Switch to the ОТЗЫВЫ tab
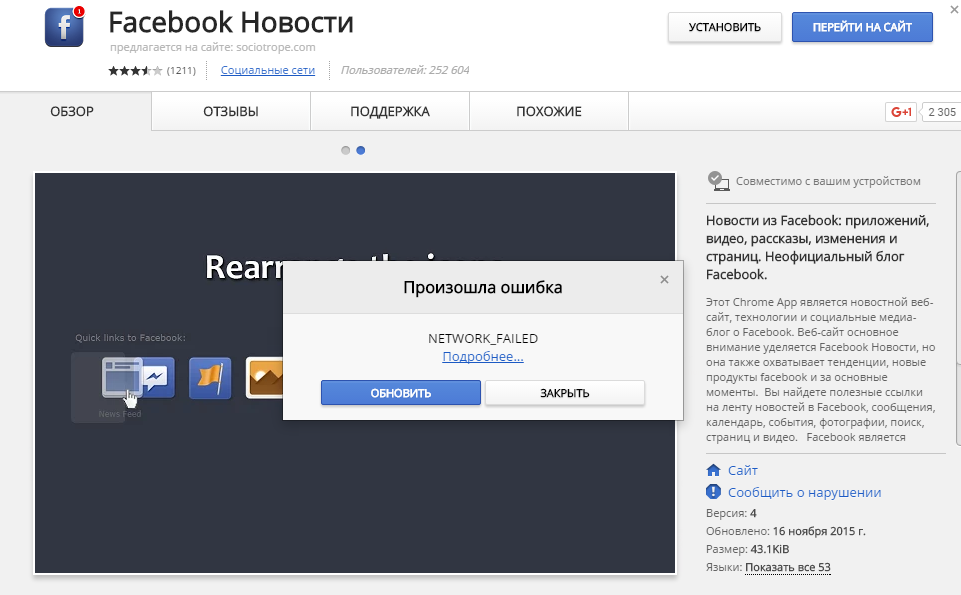This screenshot has width=961, height=595. pos(231,112)
